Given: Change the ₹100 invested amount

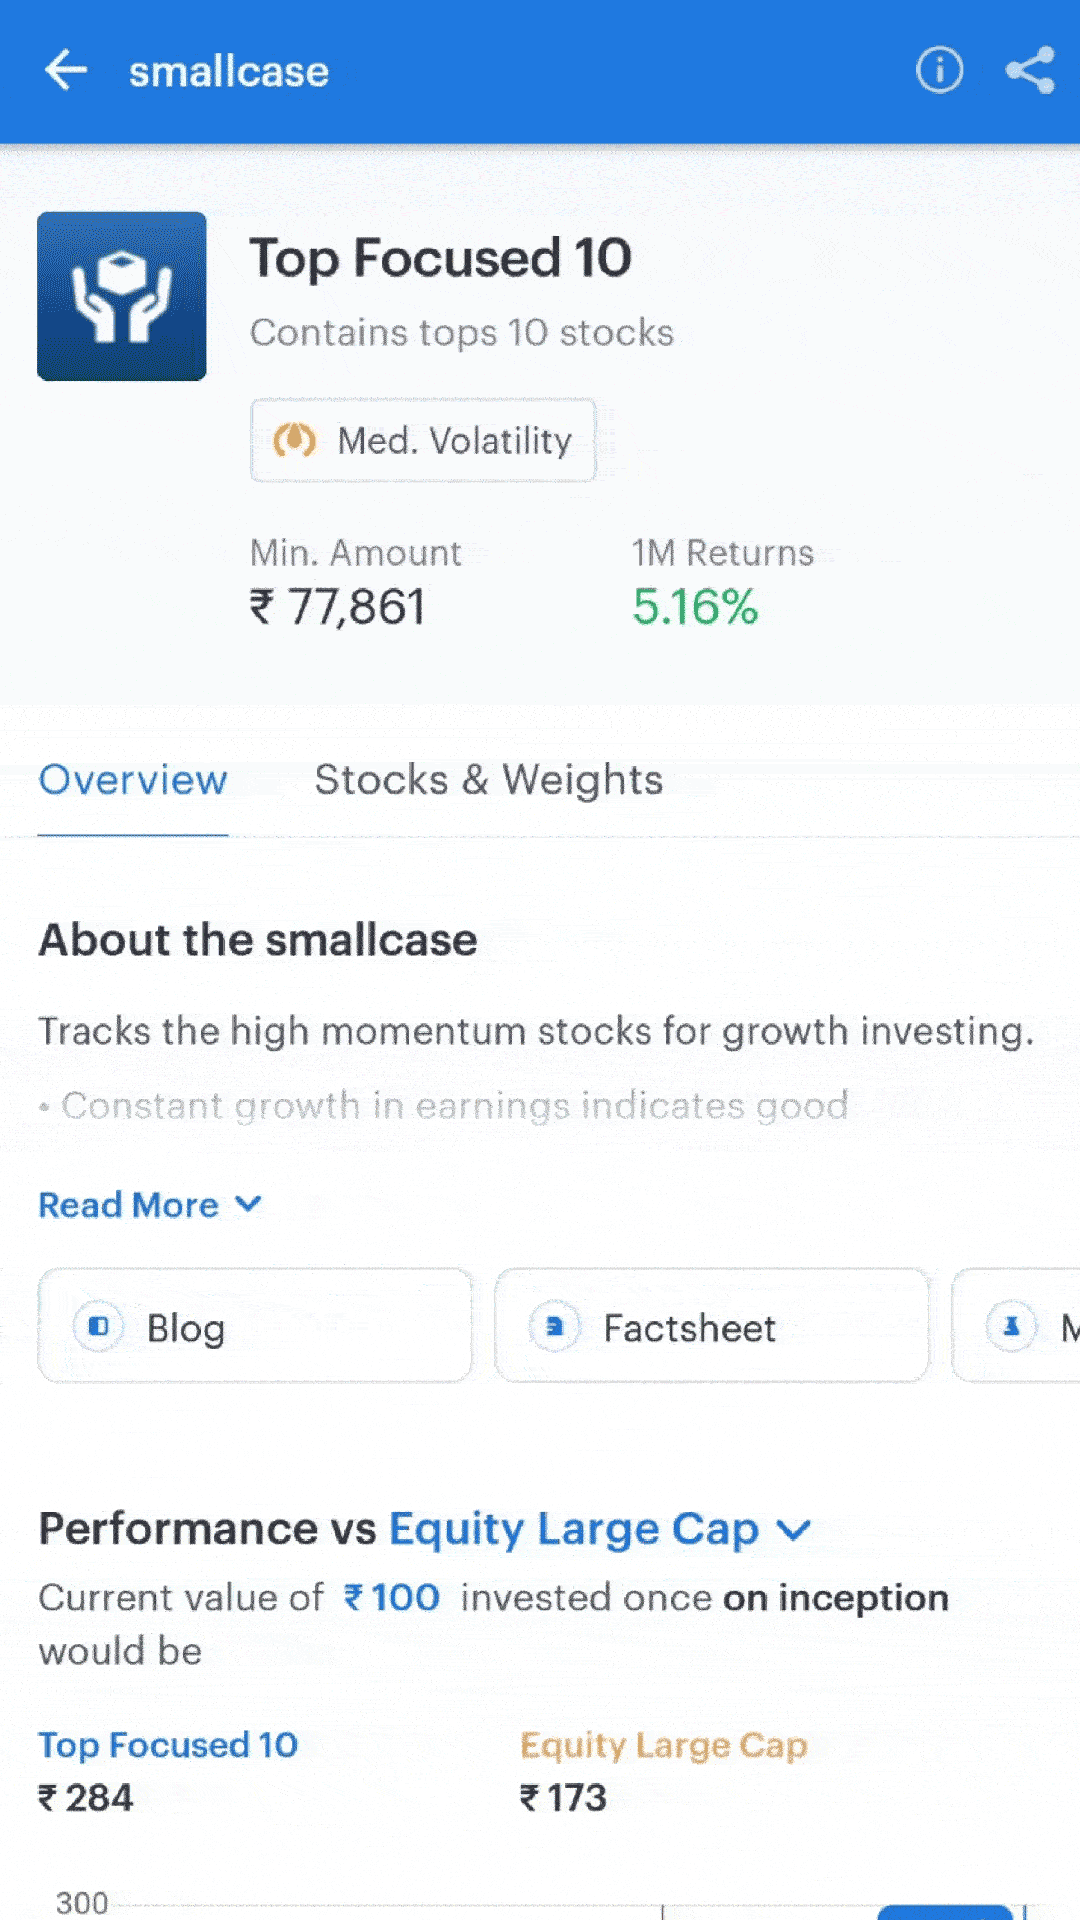Looking at the screenshot, I should tap(392, 1598).
